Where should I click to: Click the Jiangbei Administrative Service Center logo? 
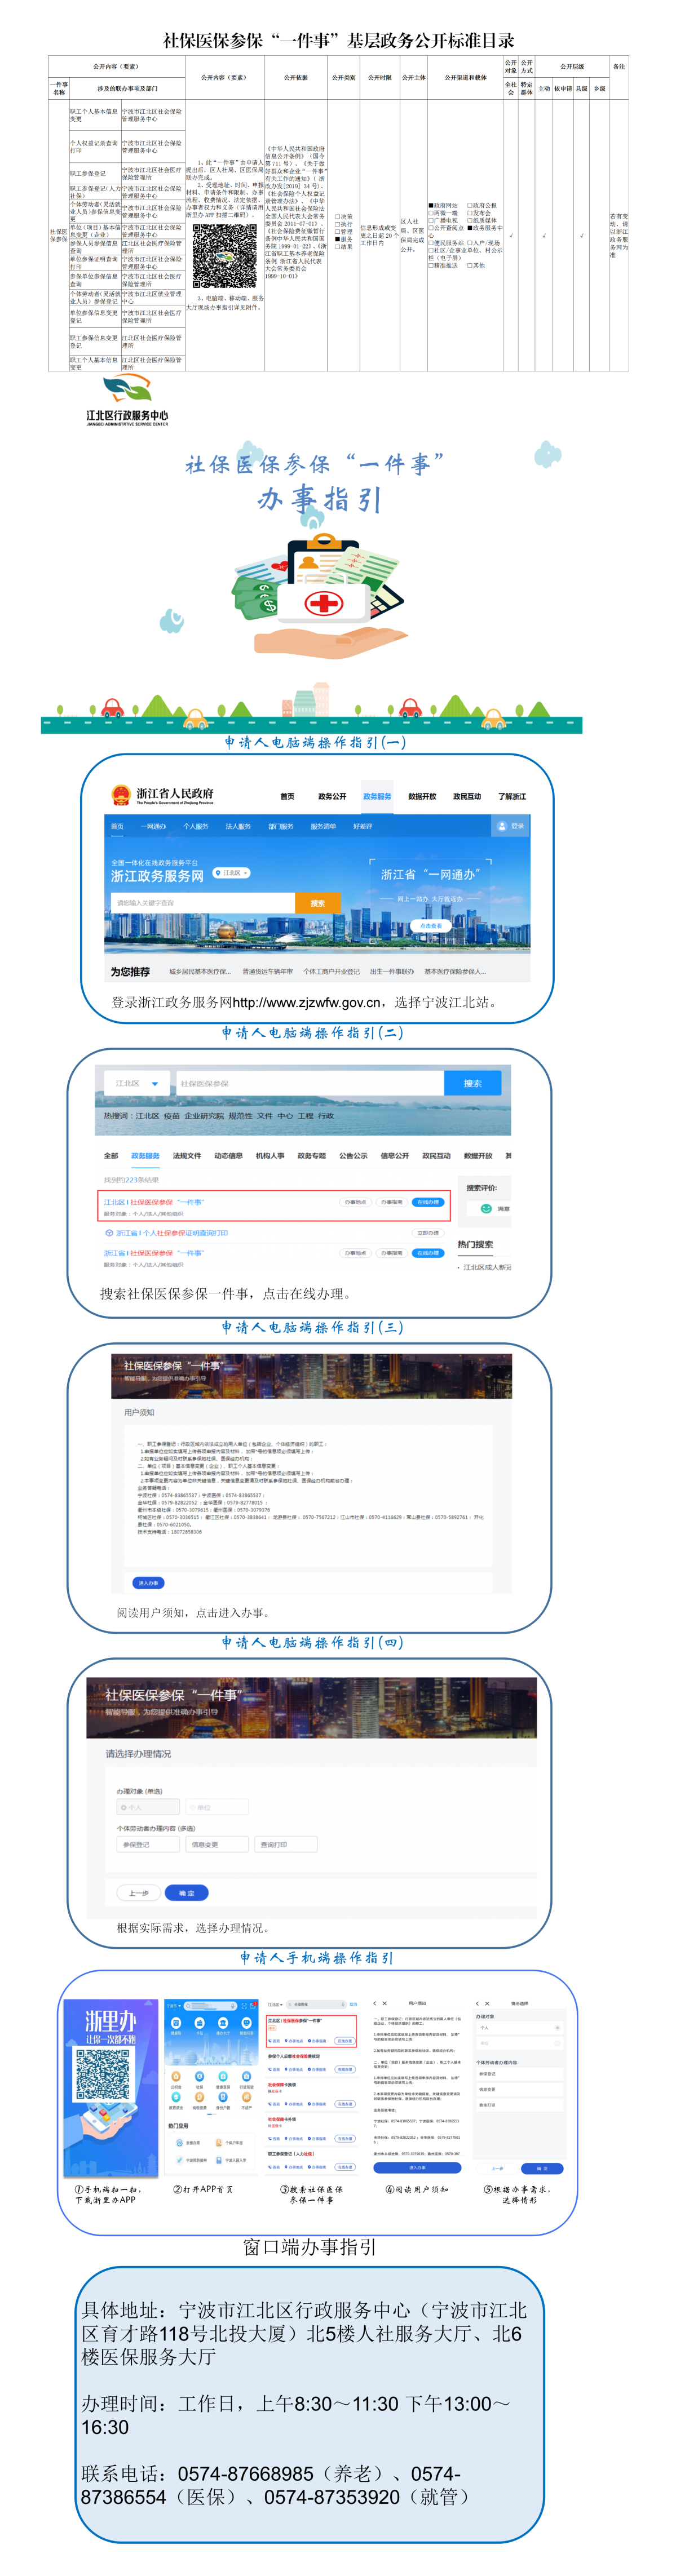pos(127,399)
